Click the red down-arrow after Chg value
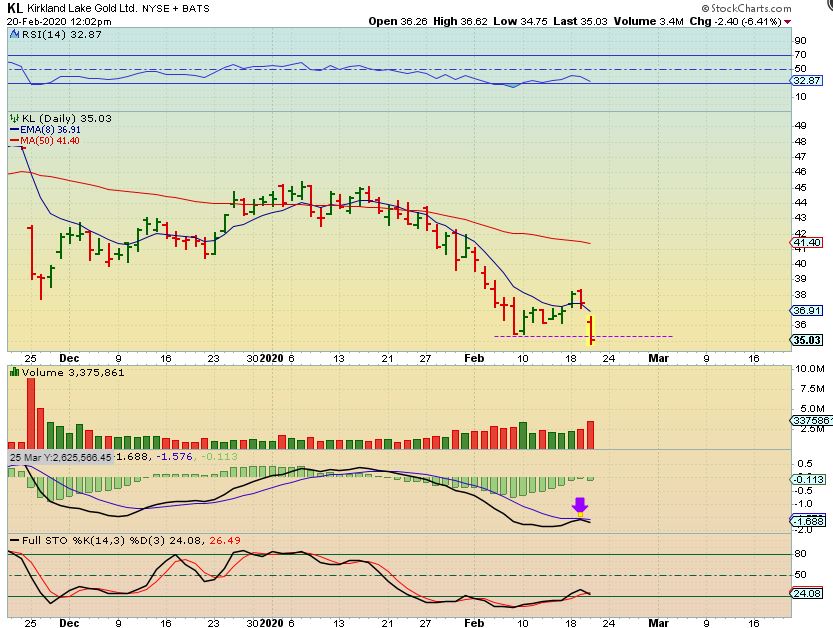The width and height of the screenshot is (833, 628). coord(787,22)
